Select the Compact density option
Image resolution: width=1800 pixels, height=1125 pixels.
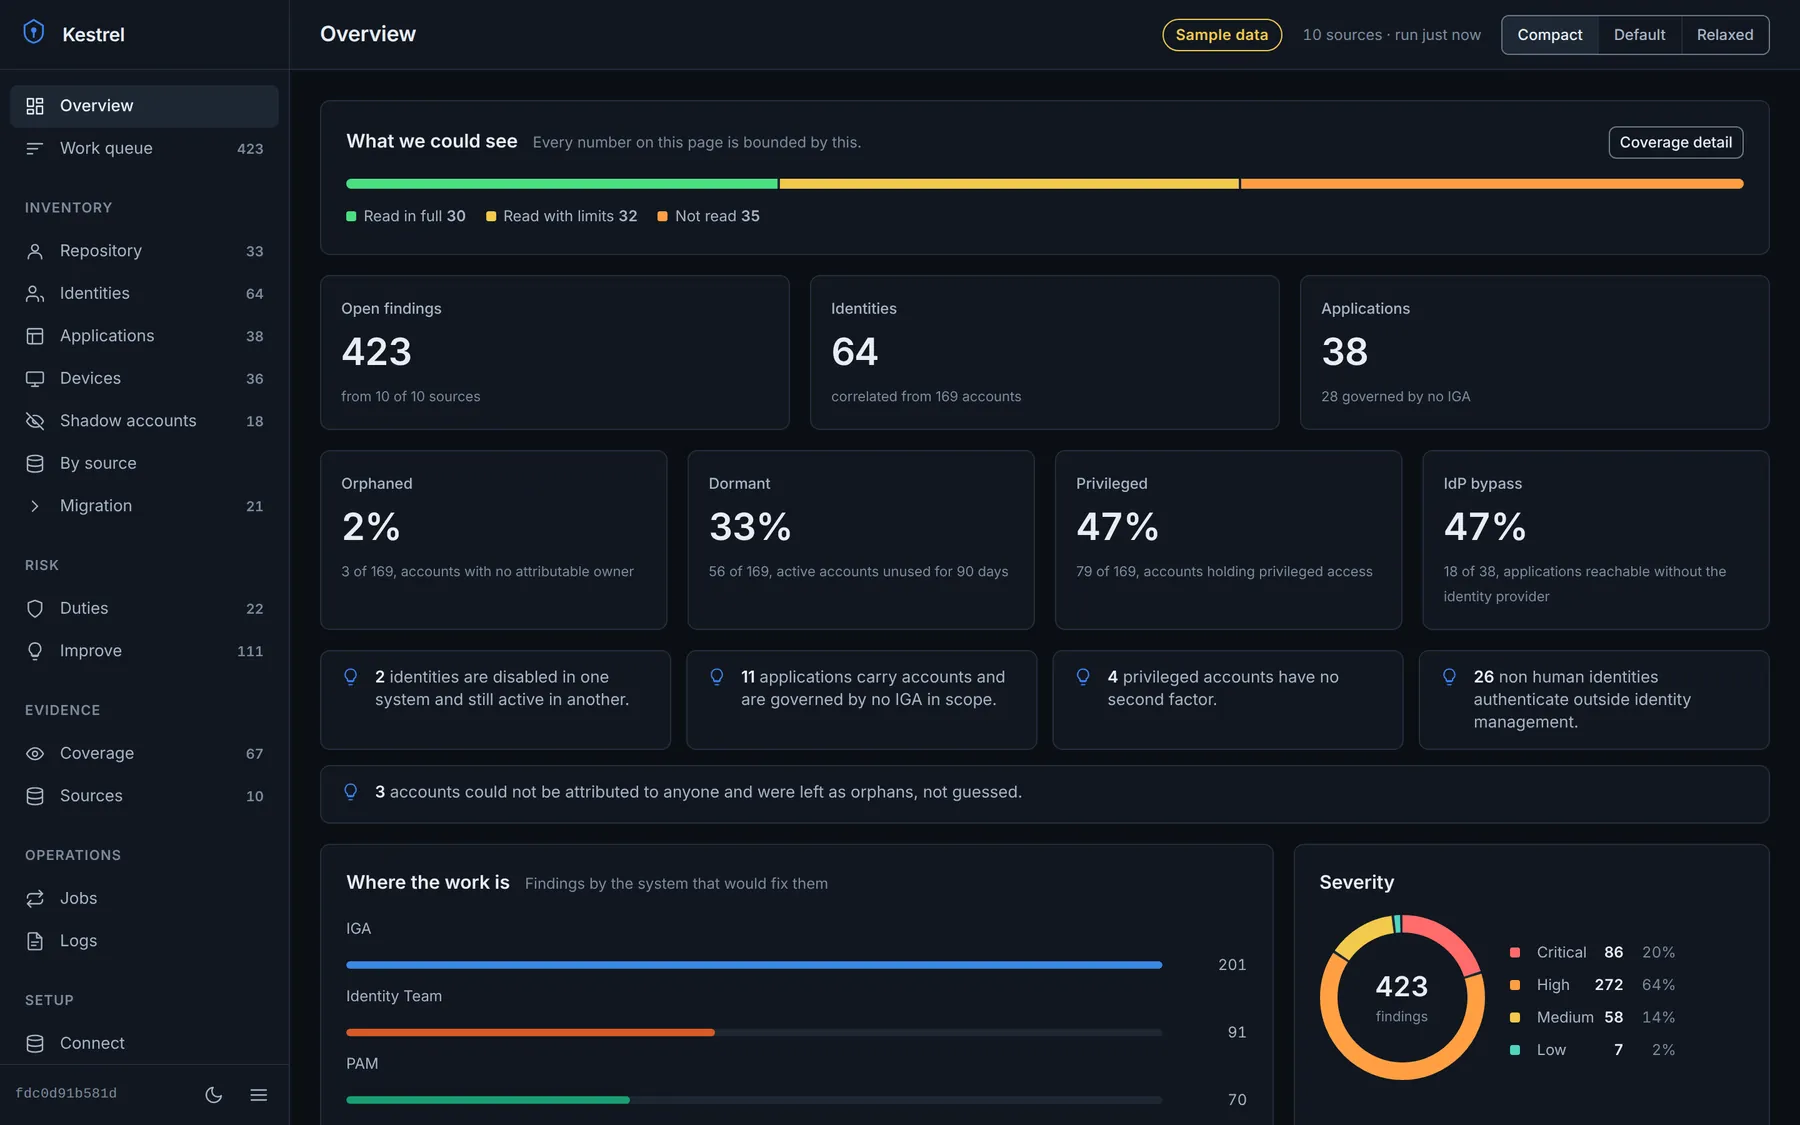click(1550, 35)
